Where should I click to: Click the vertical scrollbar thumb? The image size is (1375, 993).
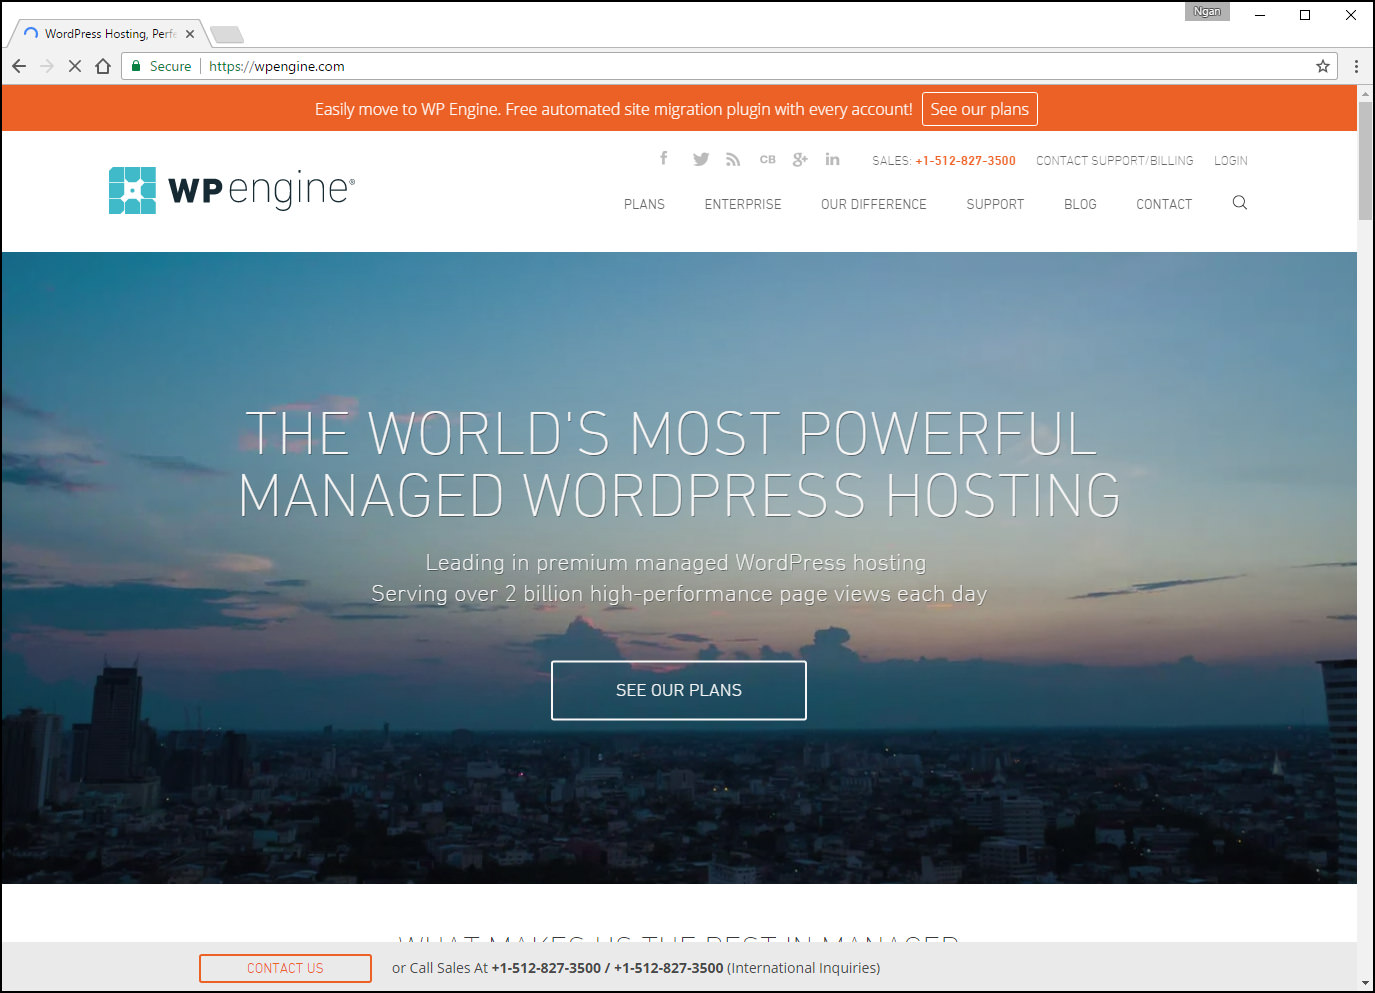pos(1365,160)
